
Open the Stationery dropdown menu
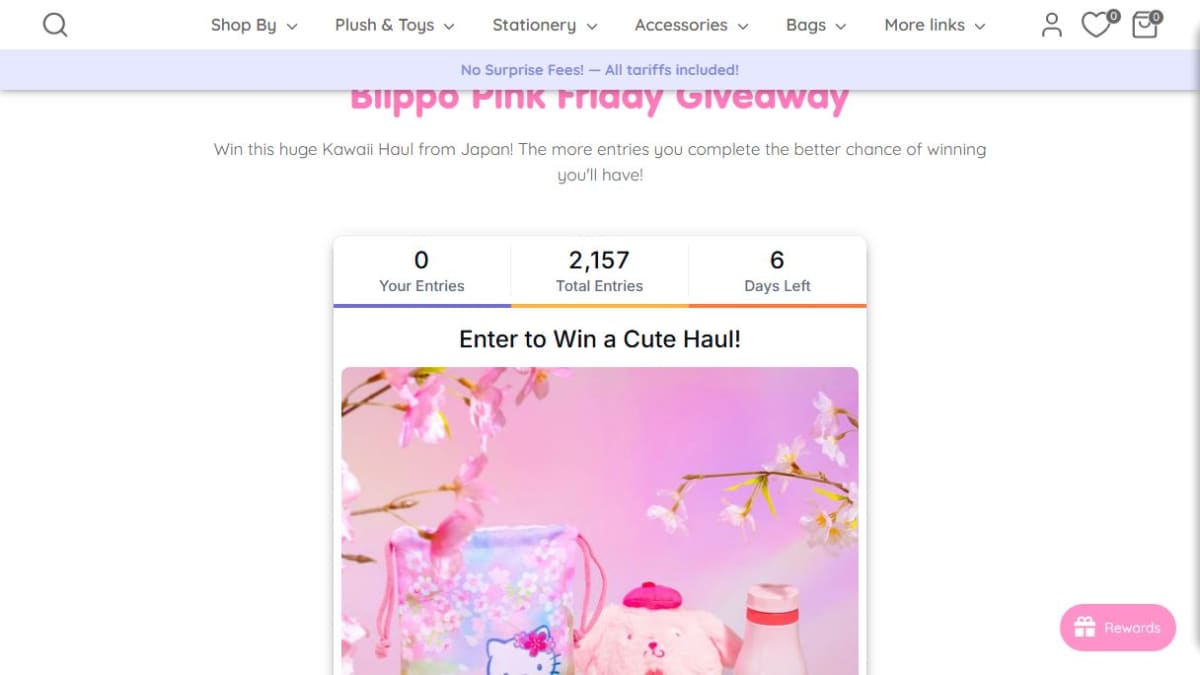pos(545,25)
